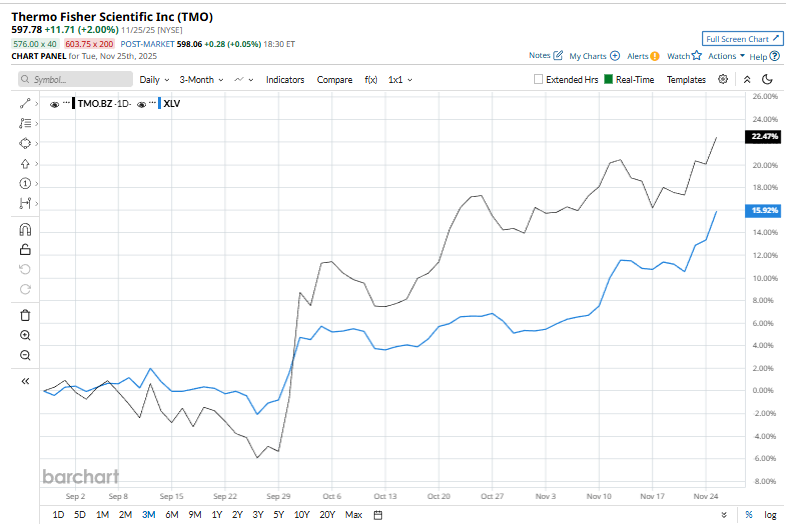Open chart settings gear icon
This screenshot has width=786, height=527.
pyautogui.click(x=723, y=79)
